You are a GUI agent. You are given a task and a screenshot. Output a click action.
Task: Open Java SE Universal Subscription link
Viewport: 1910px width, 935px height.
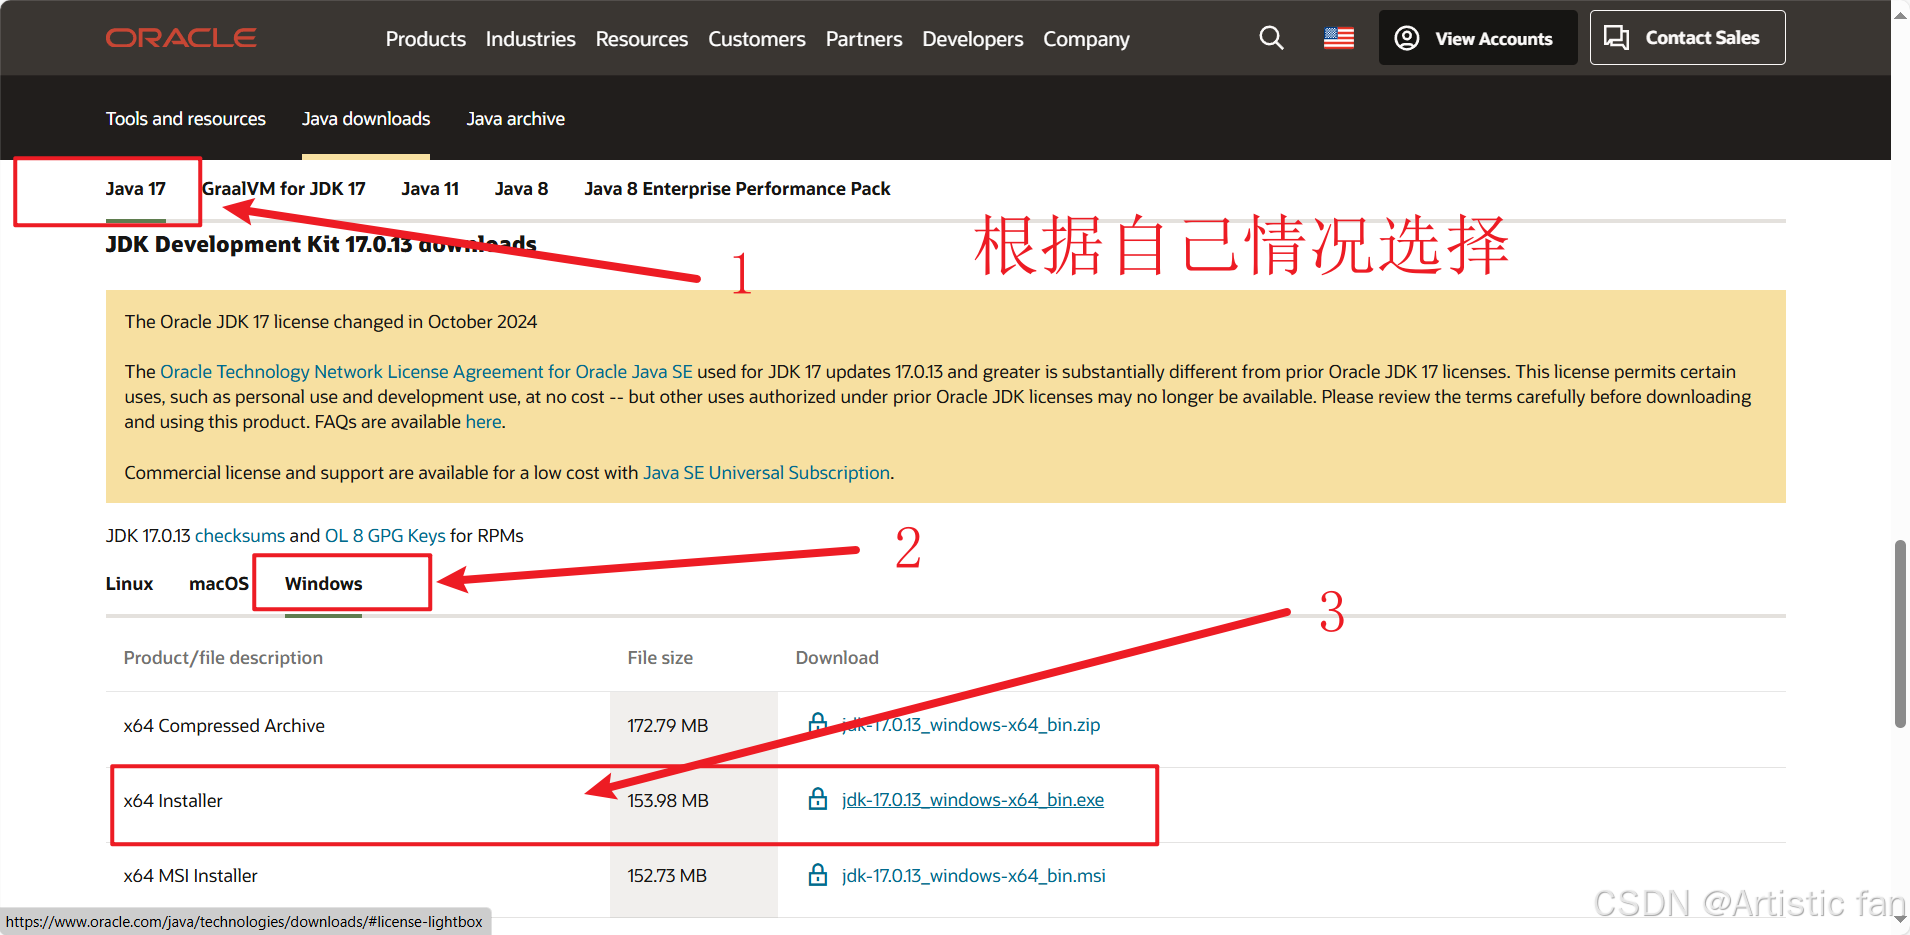pos(766,473)
